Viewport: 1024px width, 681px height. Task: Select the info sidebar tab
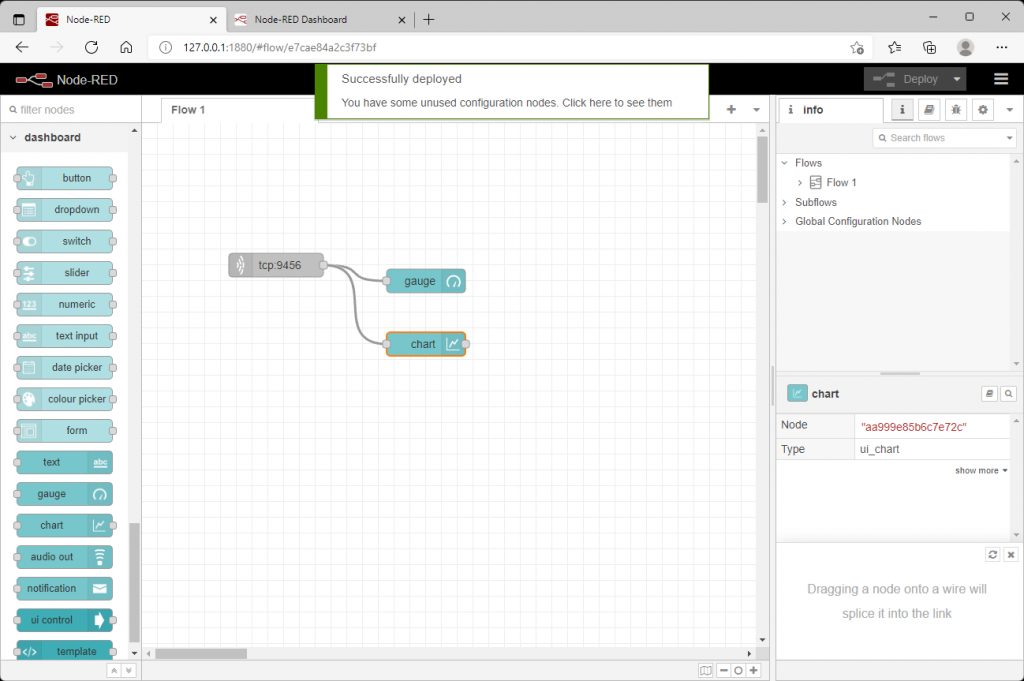coord(831,110)
